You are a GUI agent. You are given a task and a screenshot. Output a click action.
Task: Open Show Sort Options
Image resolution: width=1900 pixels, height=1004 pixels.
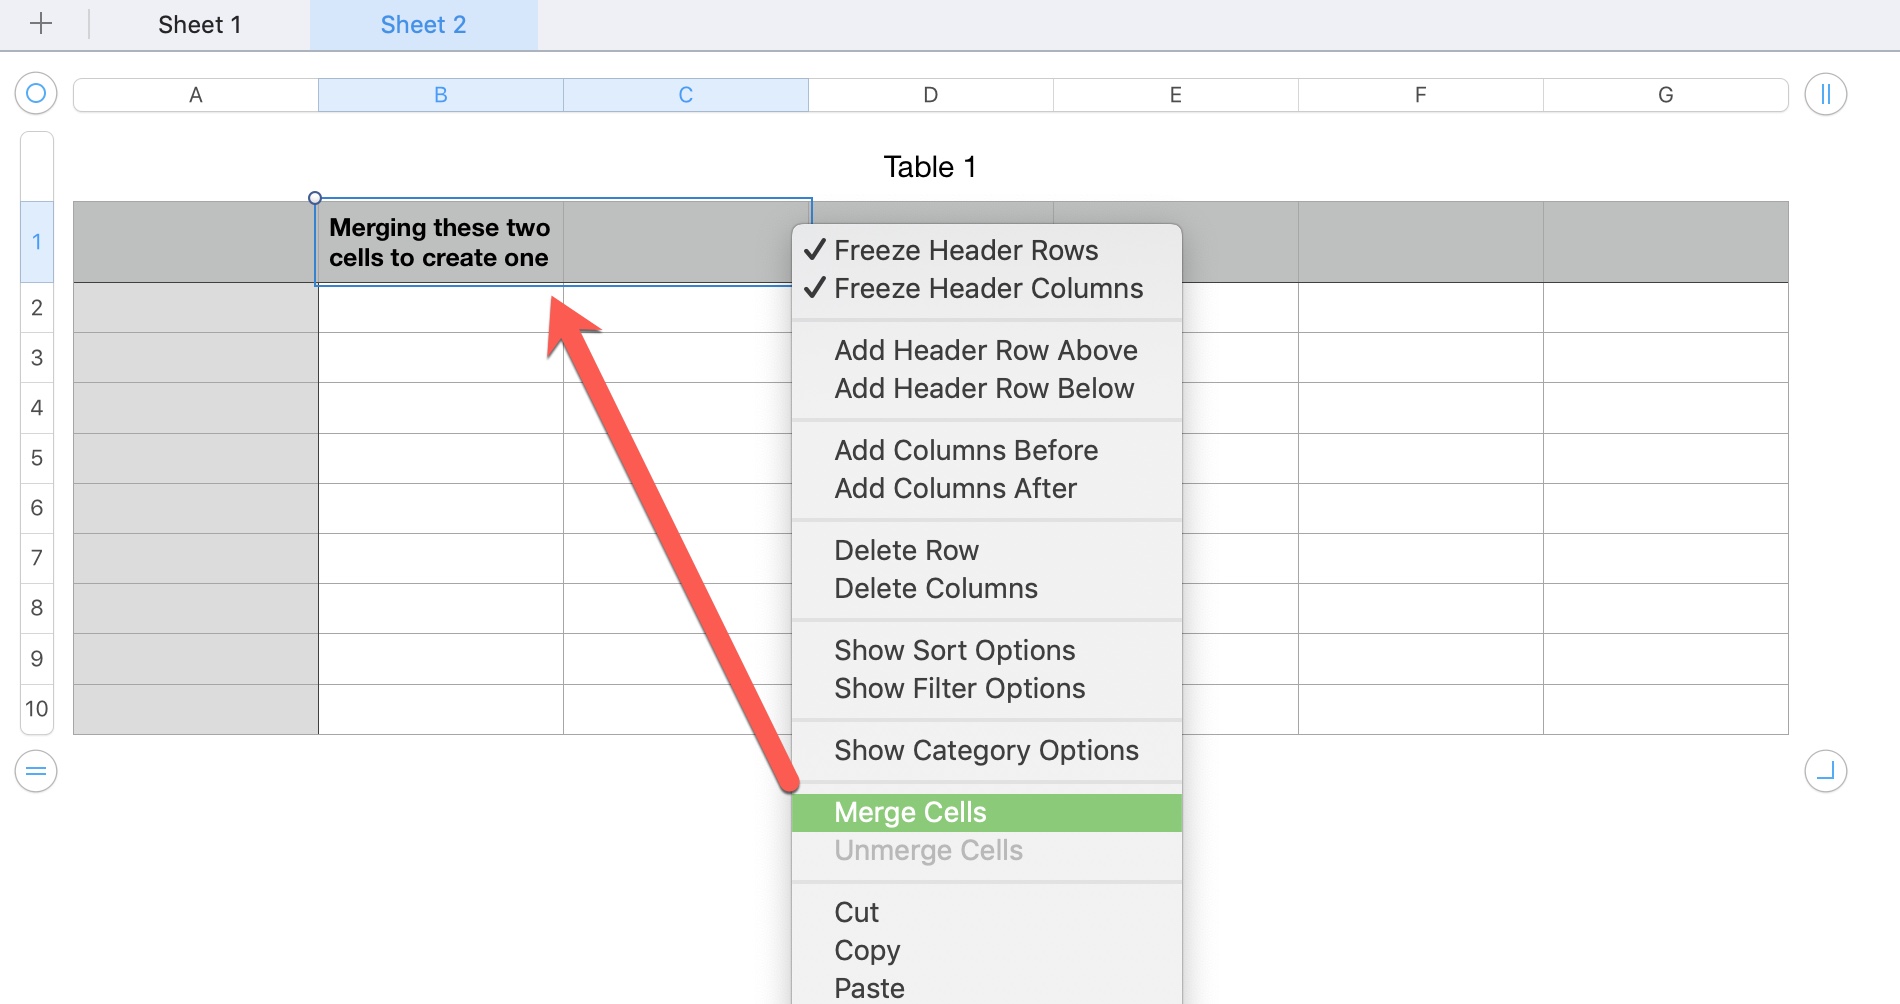[x=955, y=650]
